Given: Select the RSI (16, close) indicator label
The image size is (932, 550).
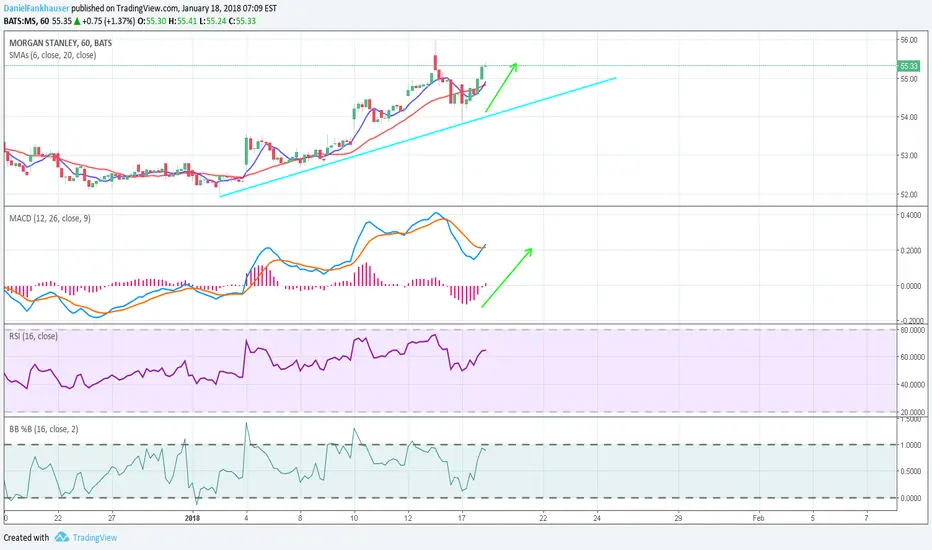Looking at the screenshot, I should point(33,336).
